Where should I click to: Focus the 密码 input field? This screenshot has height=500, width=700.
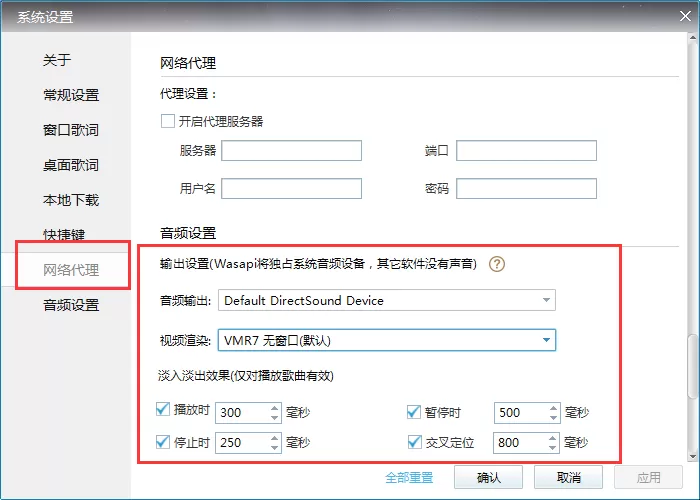pos(526,188)
